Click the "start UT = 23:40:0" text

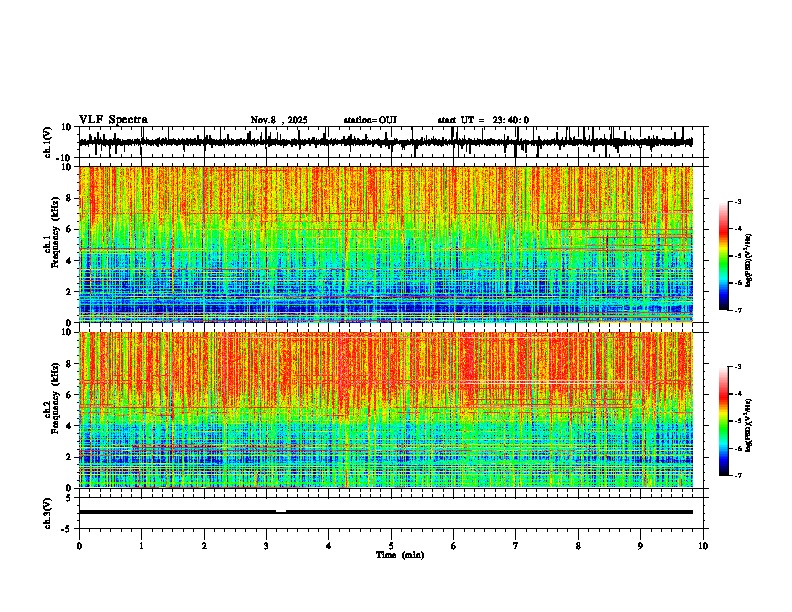(483, 120)
